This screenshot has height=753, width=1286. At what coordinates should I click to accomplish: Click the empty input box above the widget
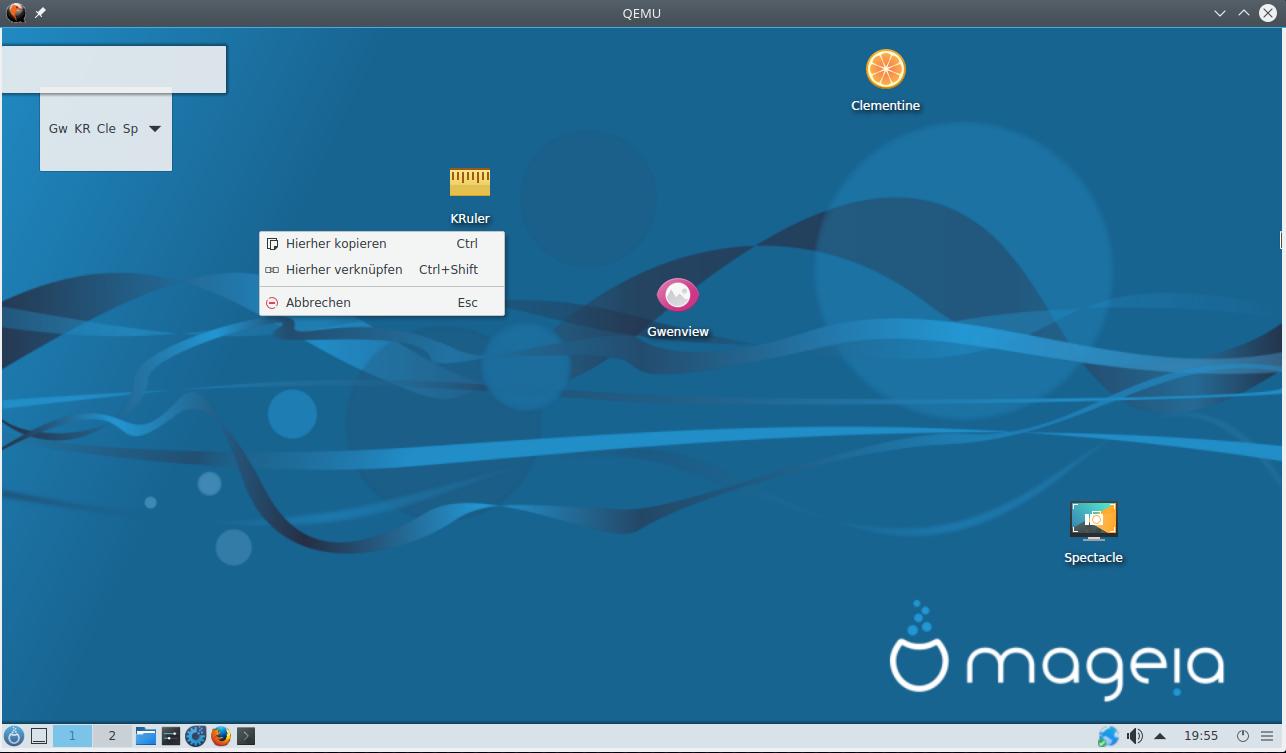pyautogui.click(x=114, y=69)
